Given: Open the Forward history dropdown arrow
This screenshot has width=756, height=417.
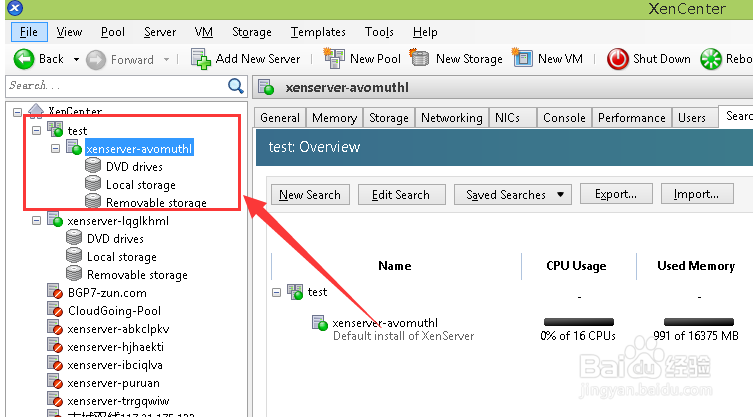Looking at the screenshot, I should [166, 60].
